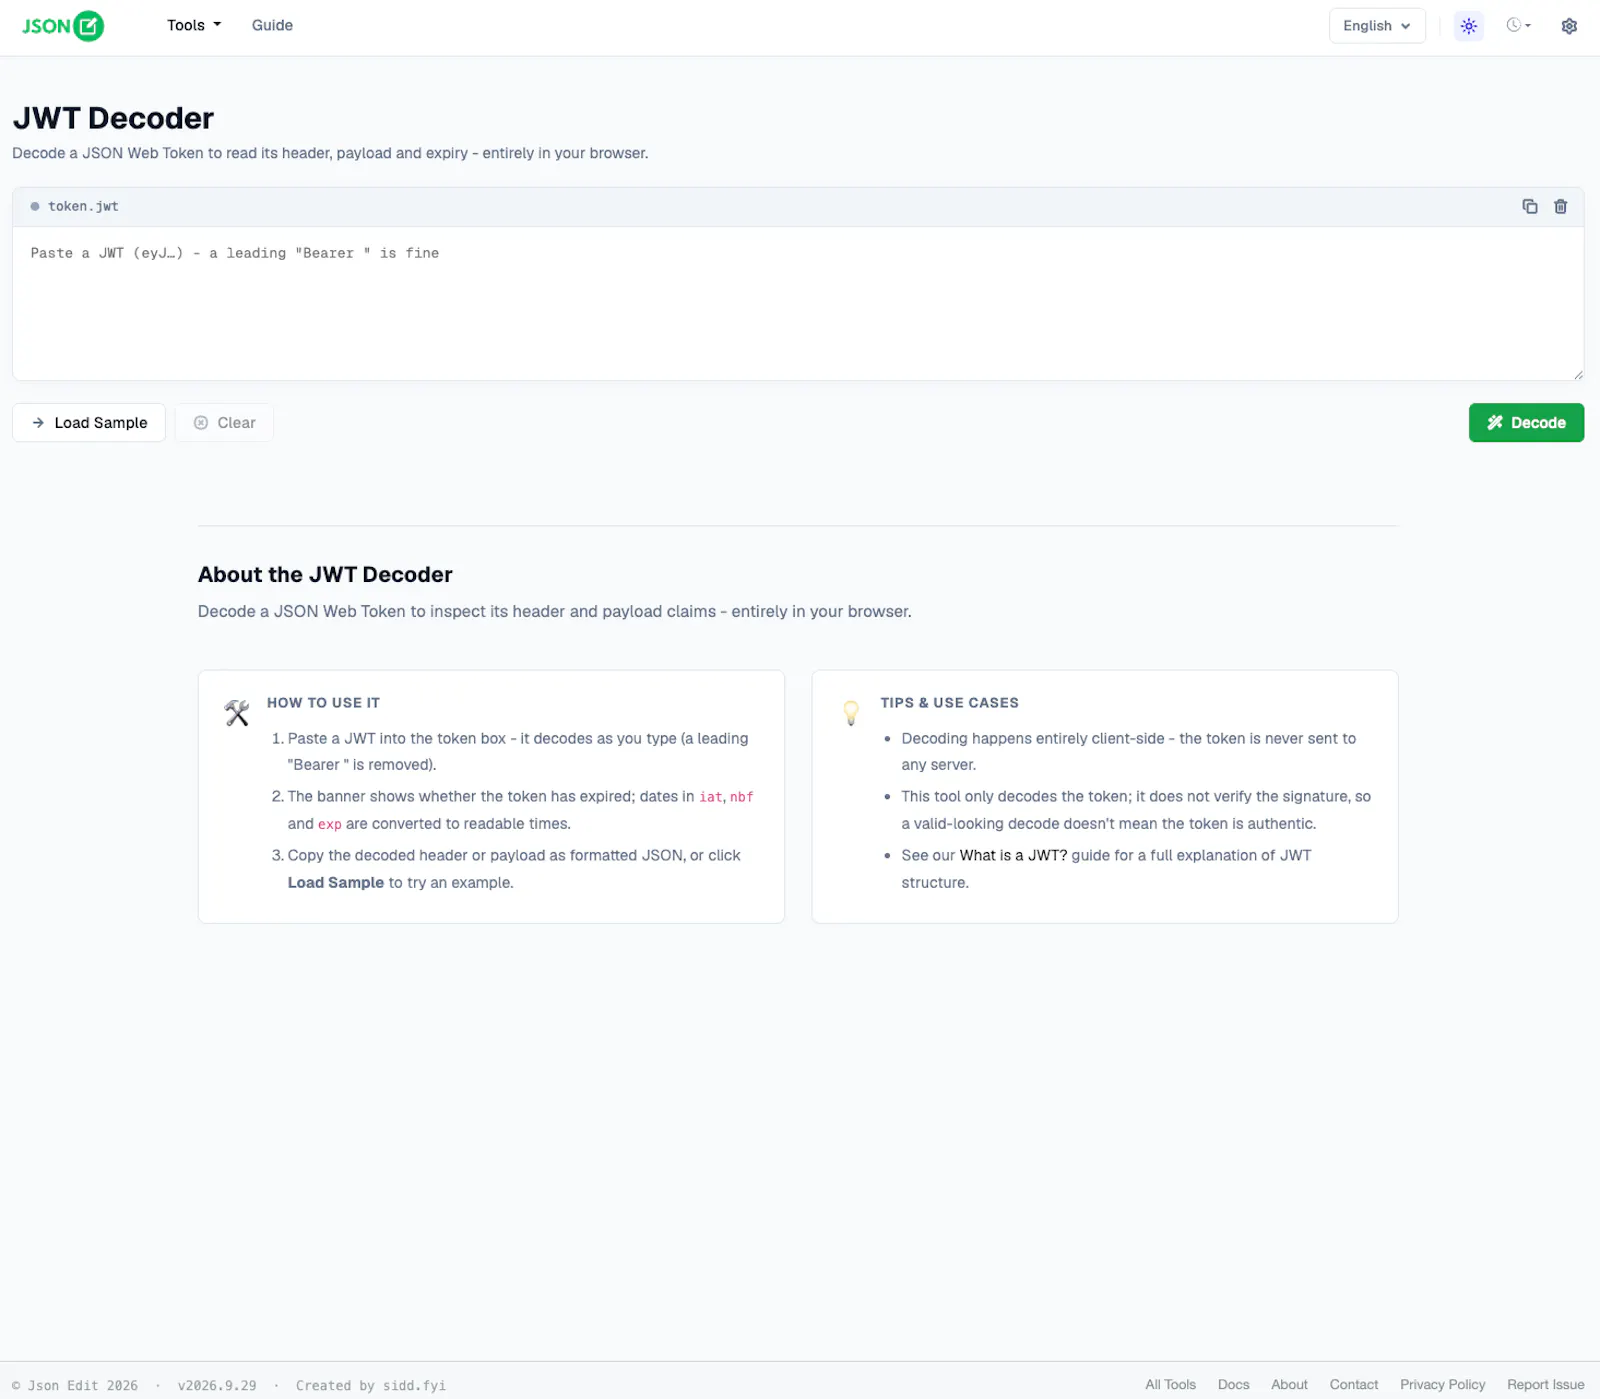The height and width of the screenshot is (1399, 1600).
Task: View the Privacy Policy
Action: pyautogui.click(x=1442, y=1385)
